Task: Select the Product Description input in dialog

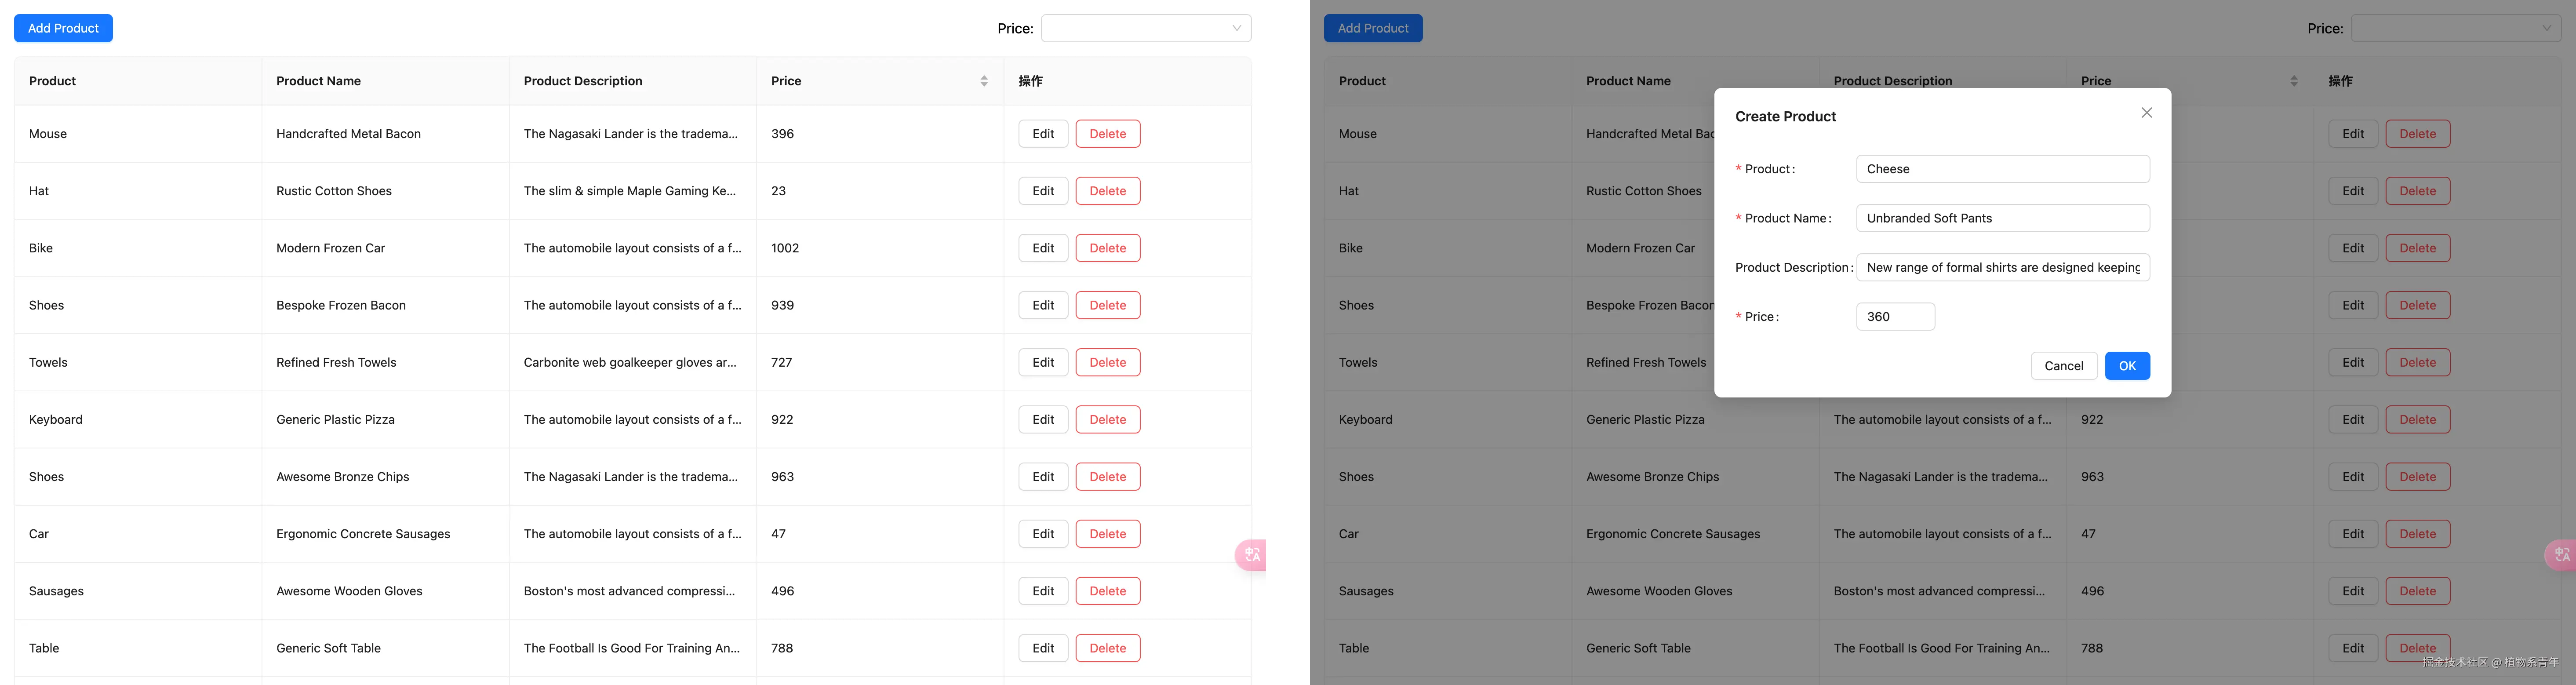Action: click(x=2002, y=267)
